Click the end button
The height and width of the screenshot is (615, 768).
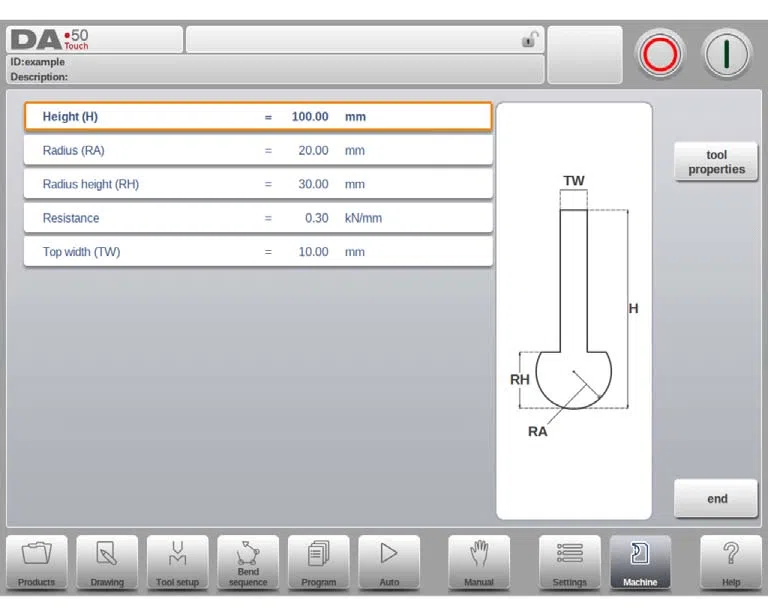(716, 498)
